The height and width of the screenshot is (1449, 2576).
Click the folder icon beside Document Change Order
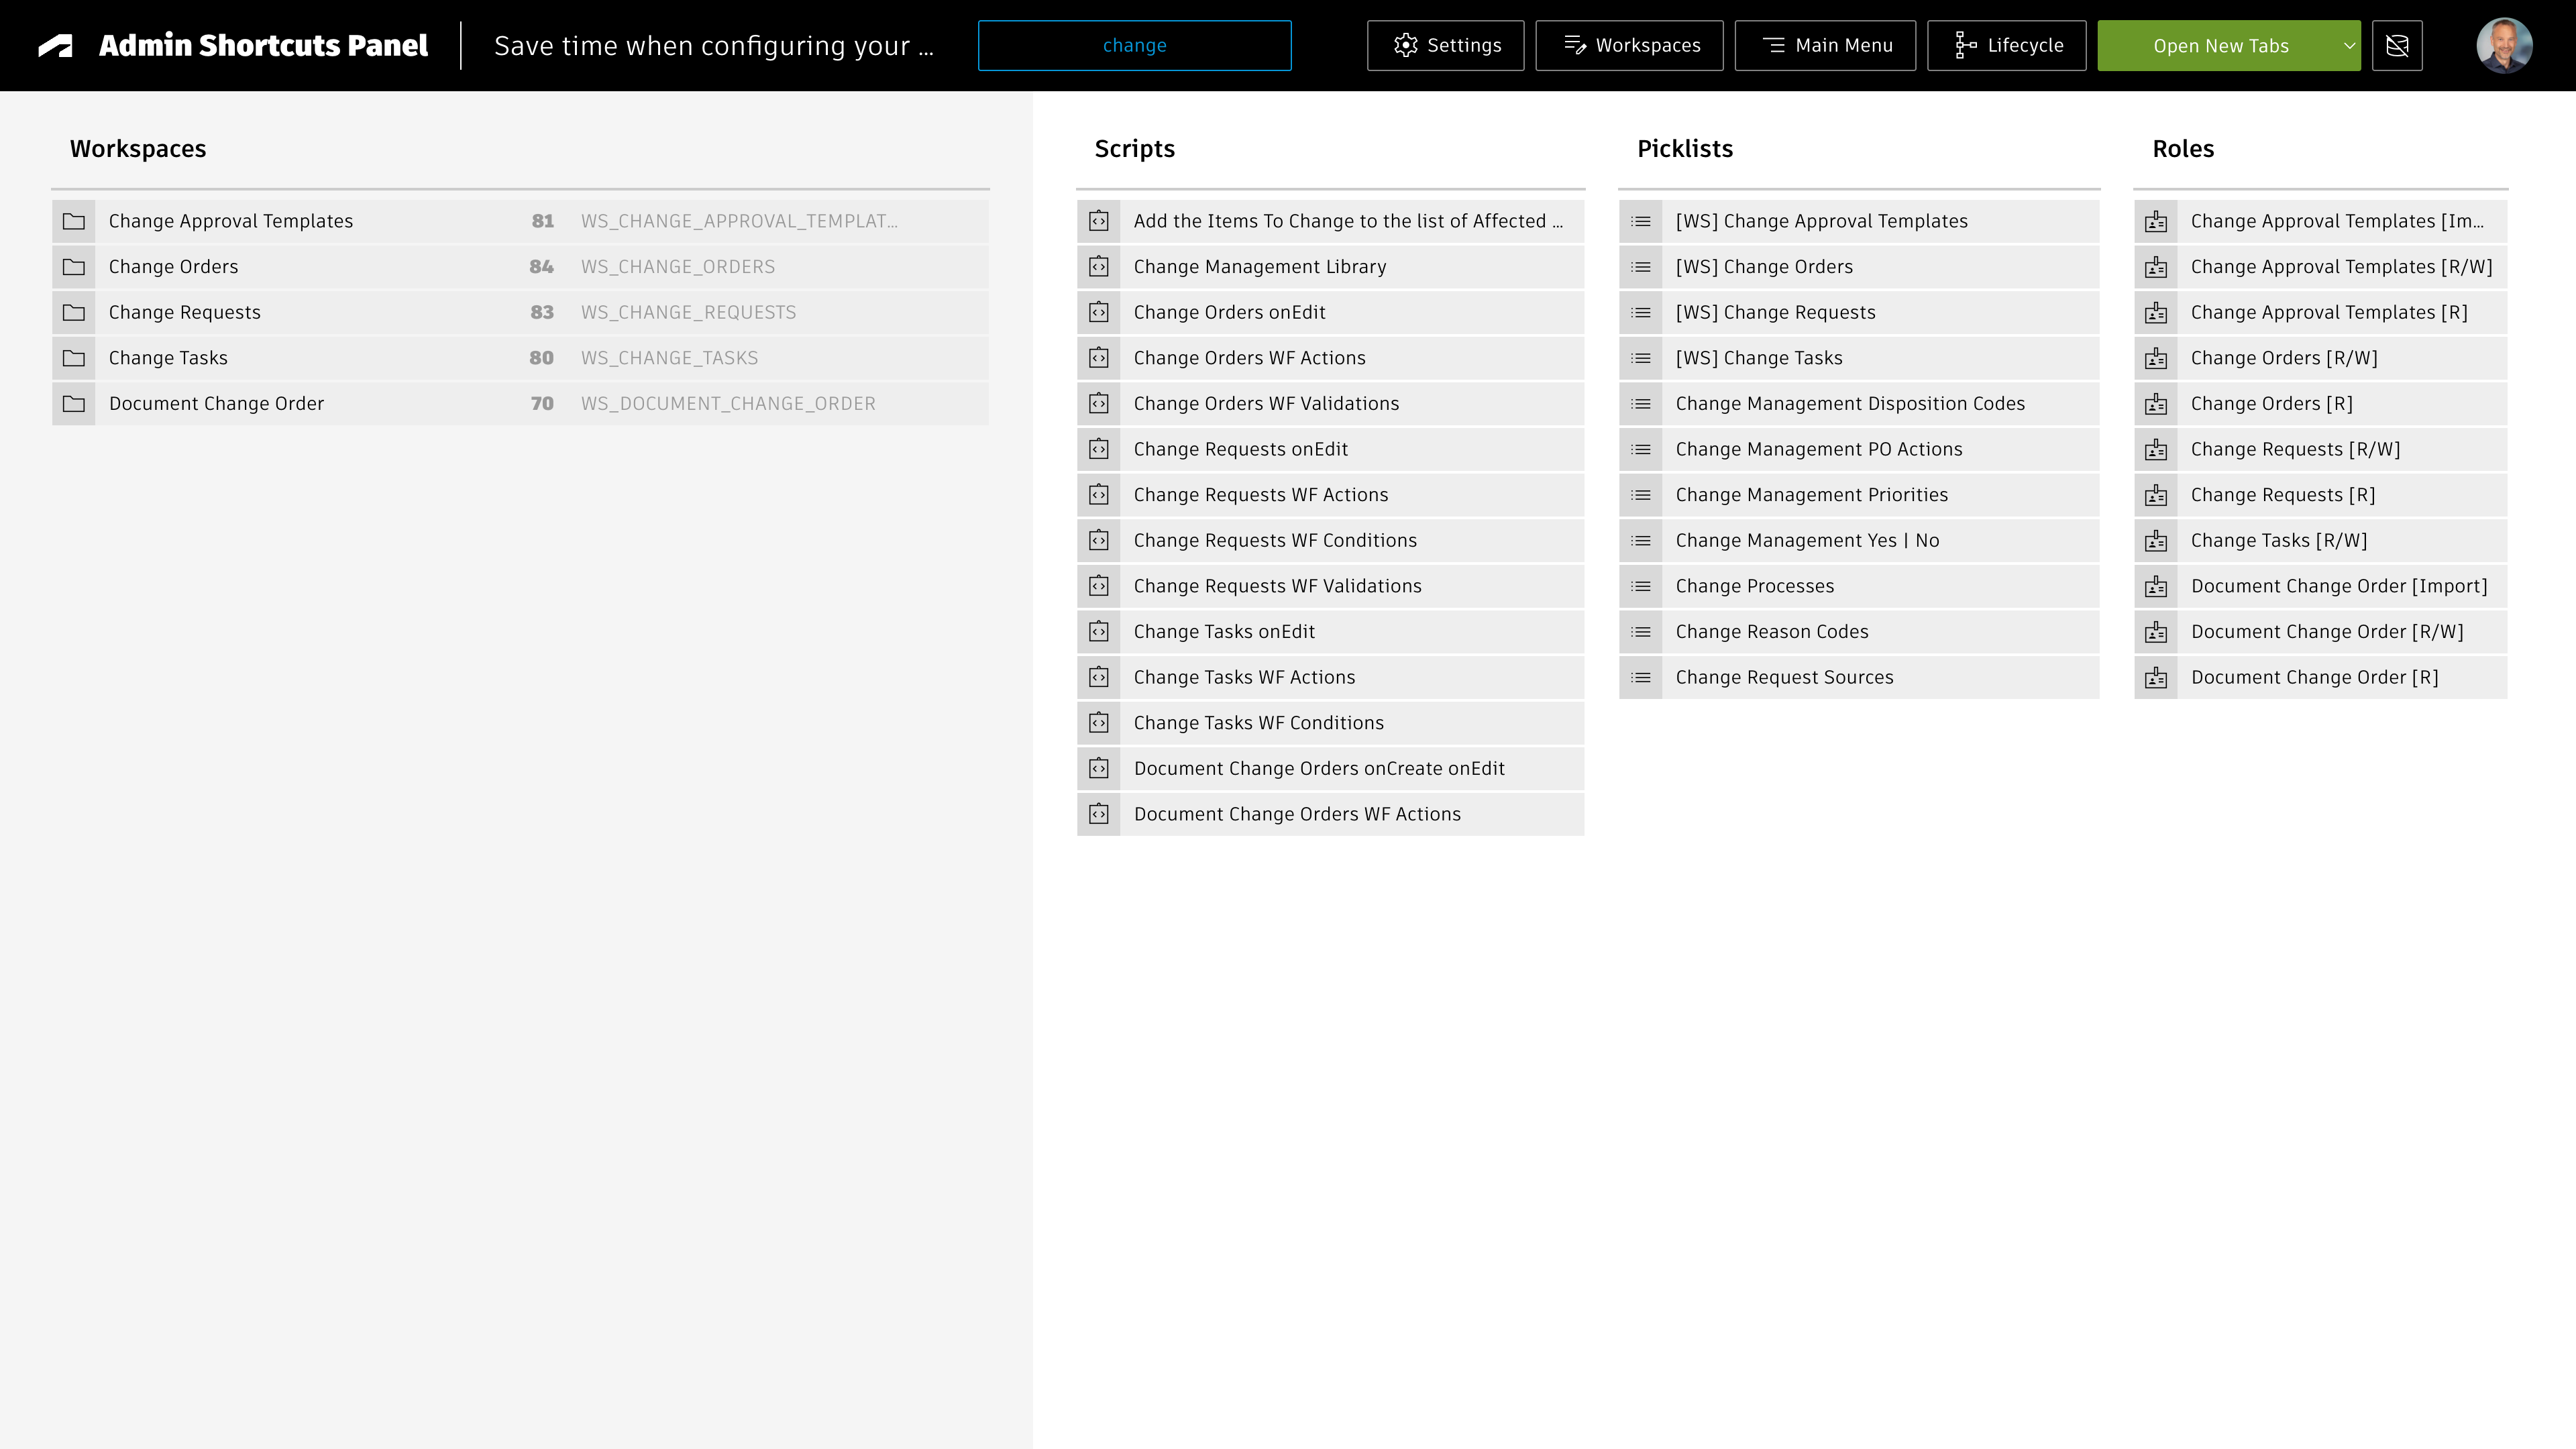tap(74, 404)
